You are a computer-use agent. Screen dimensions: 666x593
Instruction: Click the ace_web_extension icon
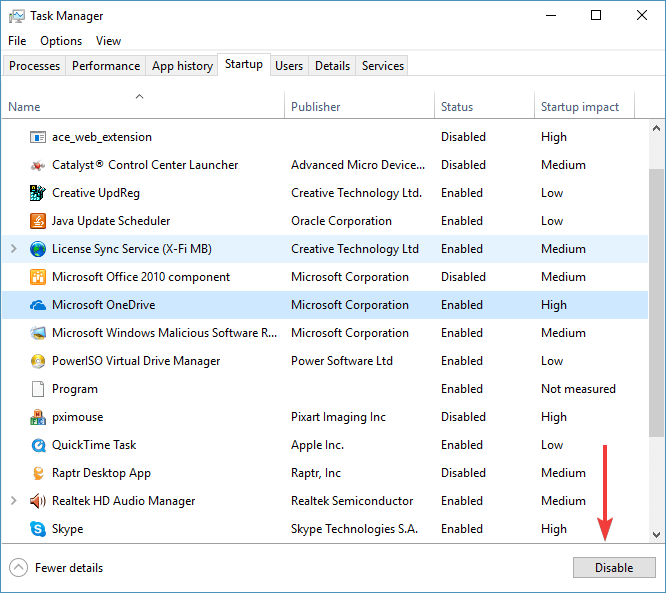[38, 137]
